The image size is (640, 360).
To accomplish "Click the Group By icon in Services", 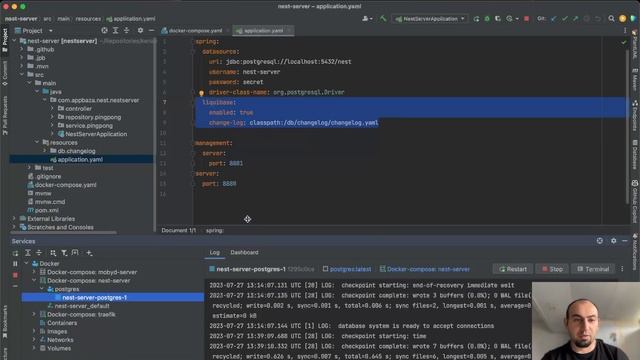I will pos(53,253).
